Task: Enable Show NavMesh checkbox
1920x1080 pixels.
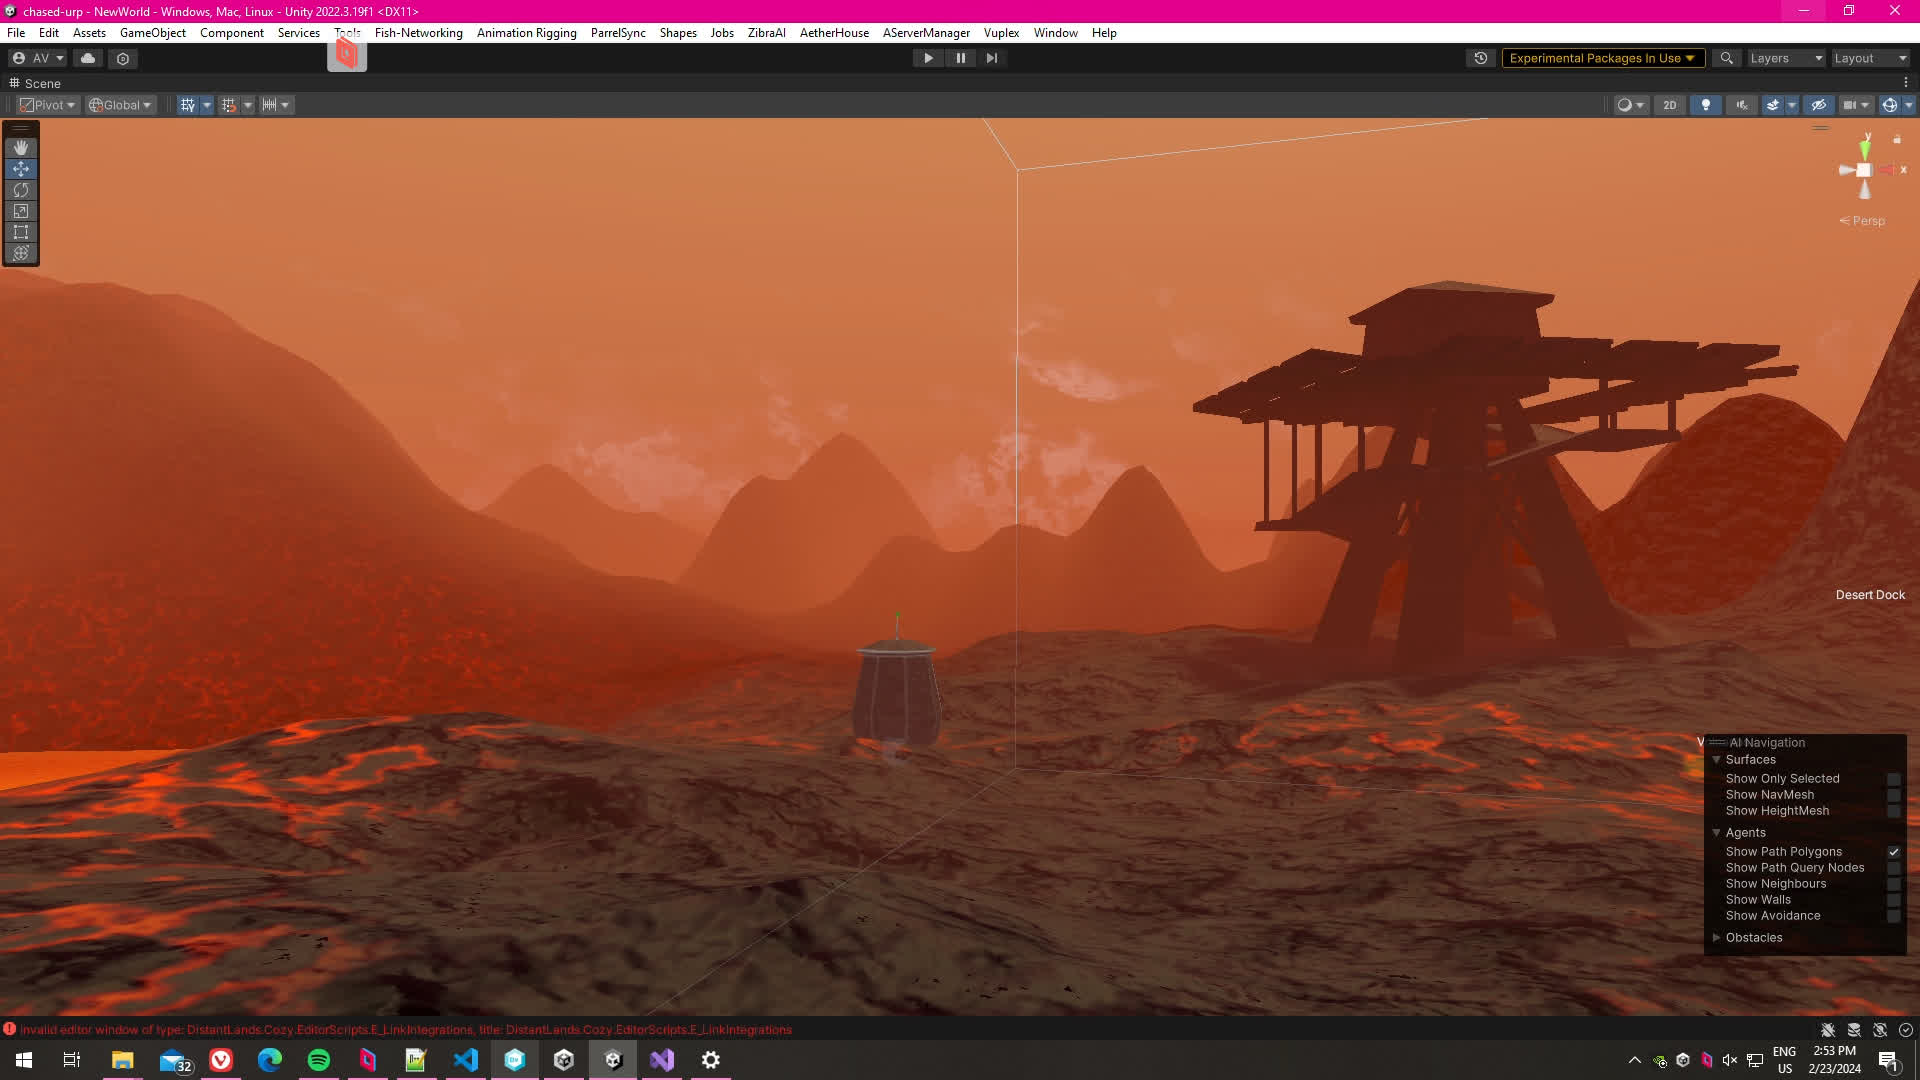Action: click(x=1893, y=795)
